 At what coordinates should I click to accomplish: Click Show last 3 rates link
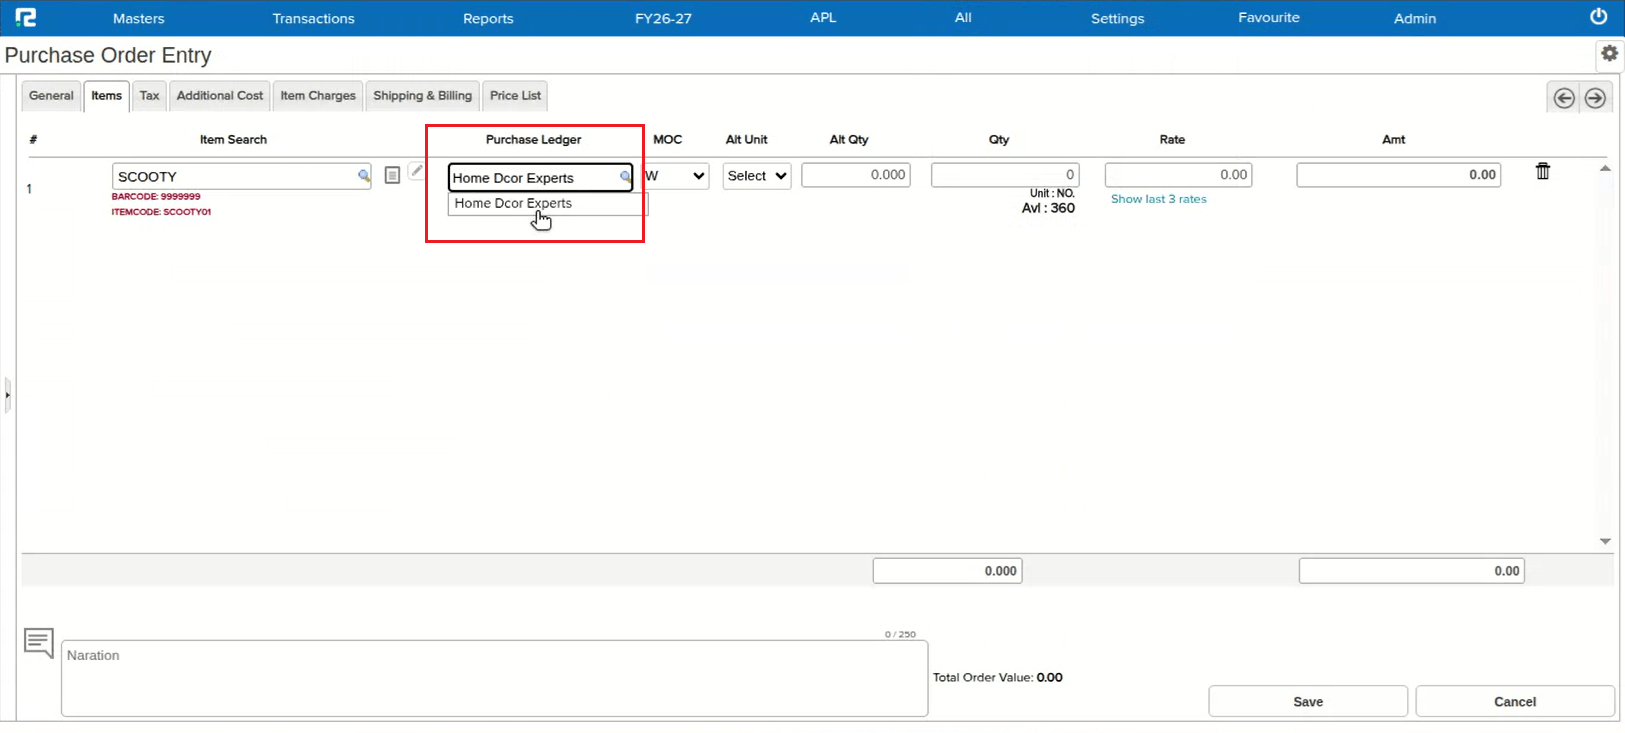point(1159,199)
